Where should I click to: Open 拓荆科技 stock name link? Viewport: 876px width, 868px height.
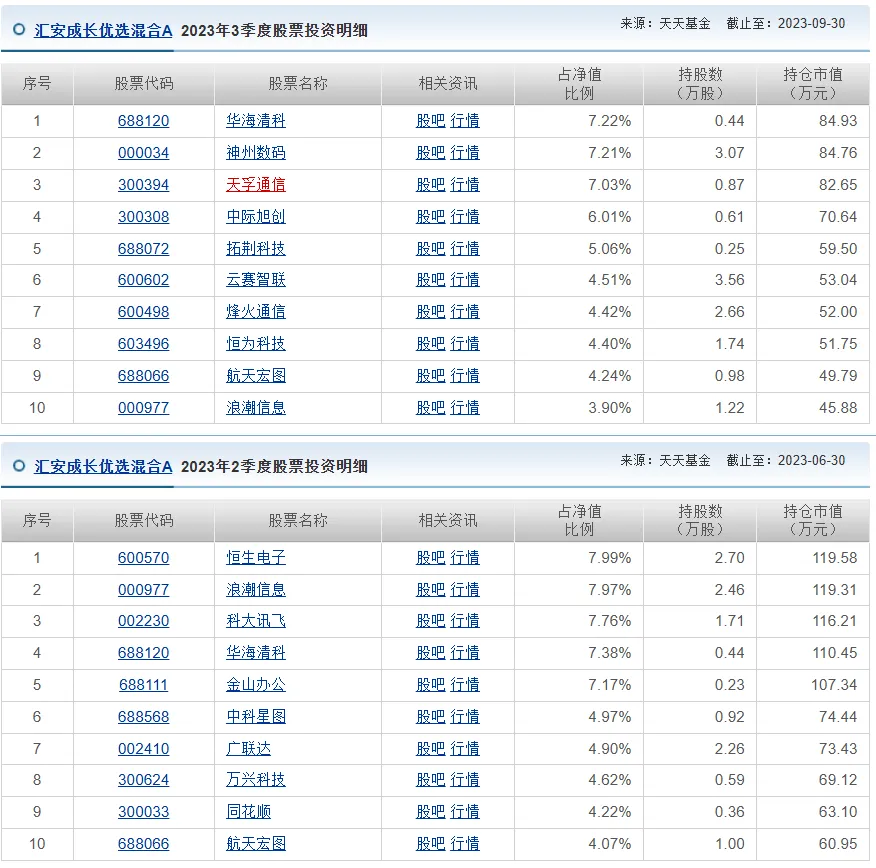point(256,249)
